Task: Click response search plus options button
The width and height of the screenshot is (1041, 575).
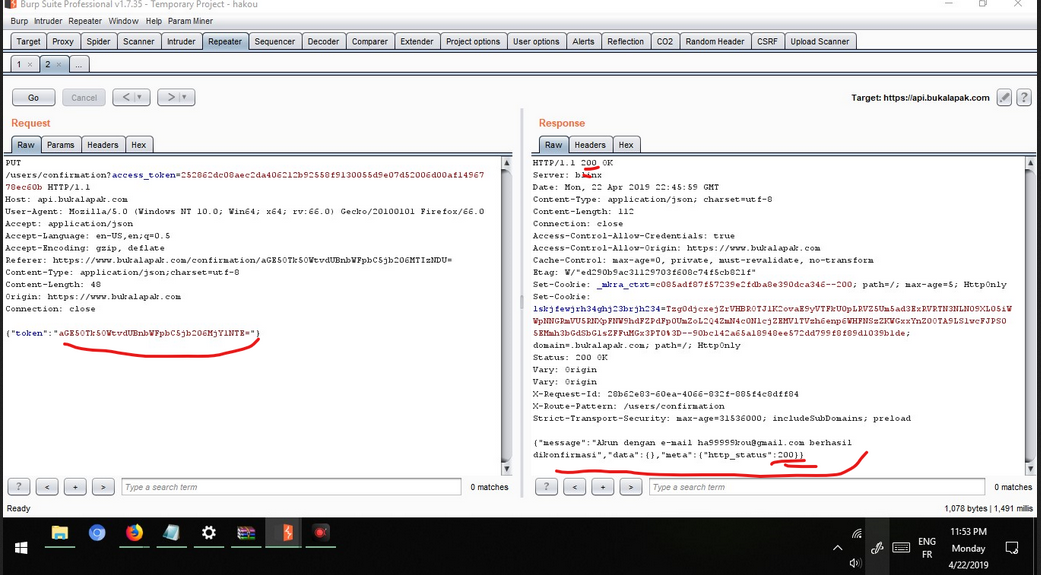Action: click(602, 487)
